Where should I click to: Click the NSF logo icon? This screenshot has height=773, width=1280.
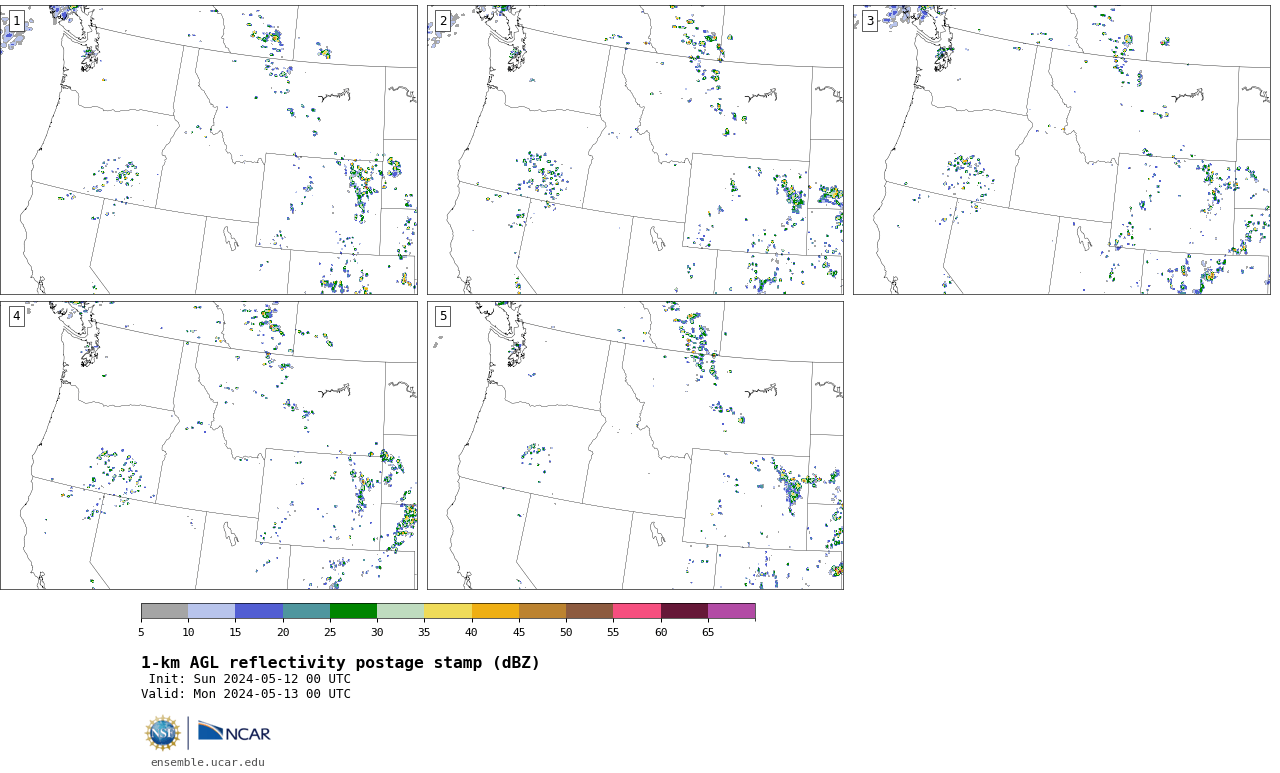(x=163, y=733)
